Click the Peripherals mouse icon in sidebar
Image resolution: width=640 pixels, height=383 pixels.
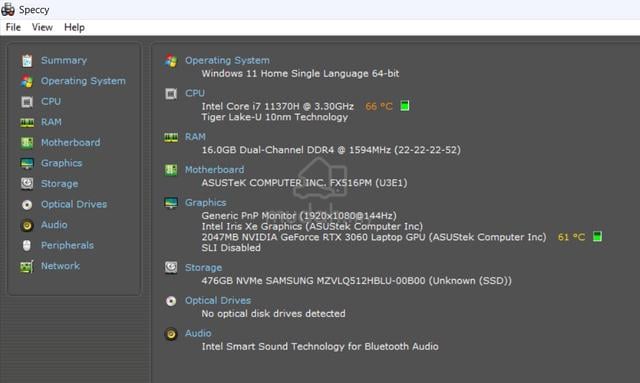[27, 245]
